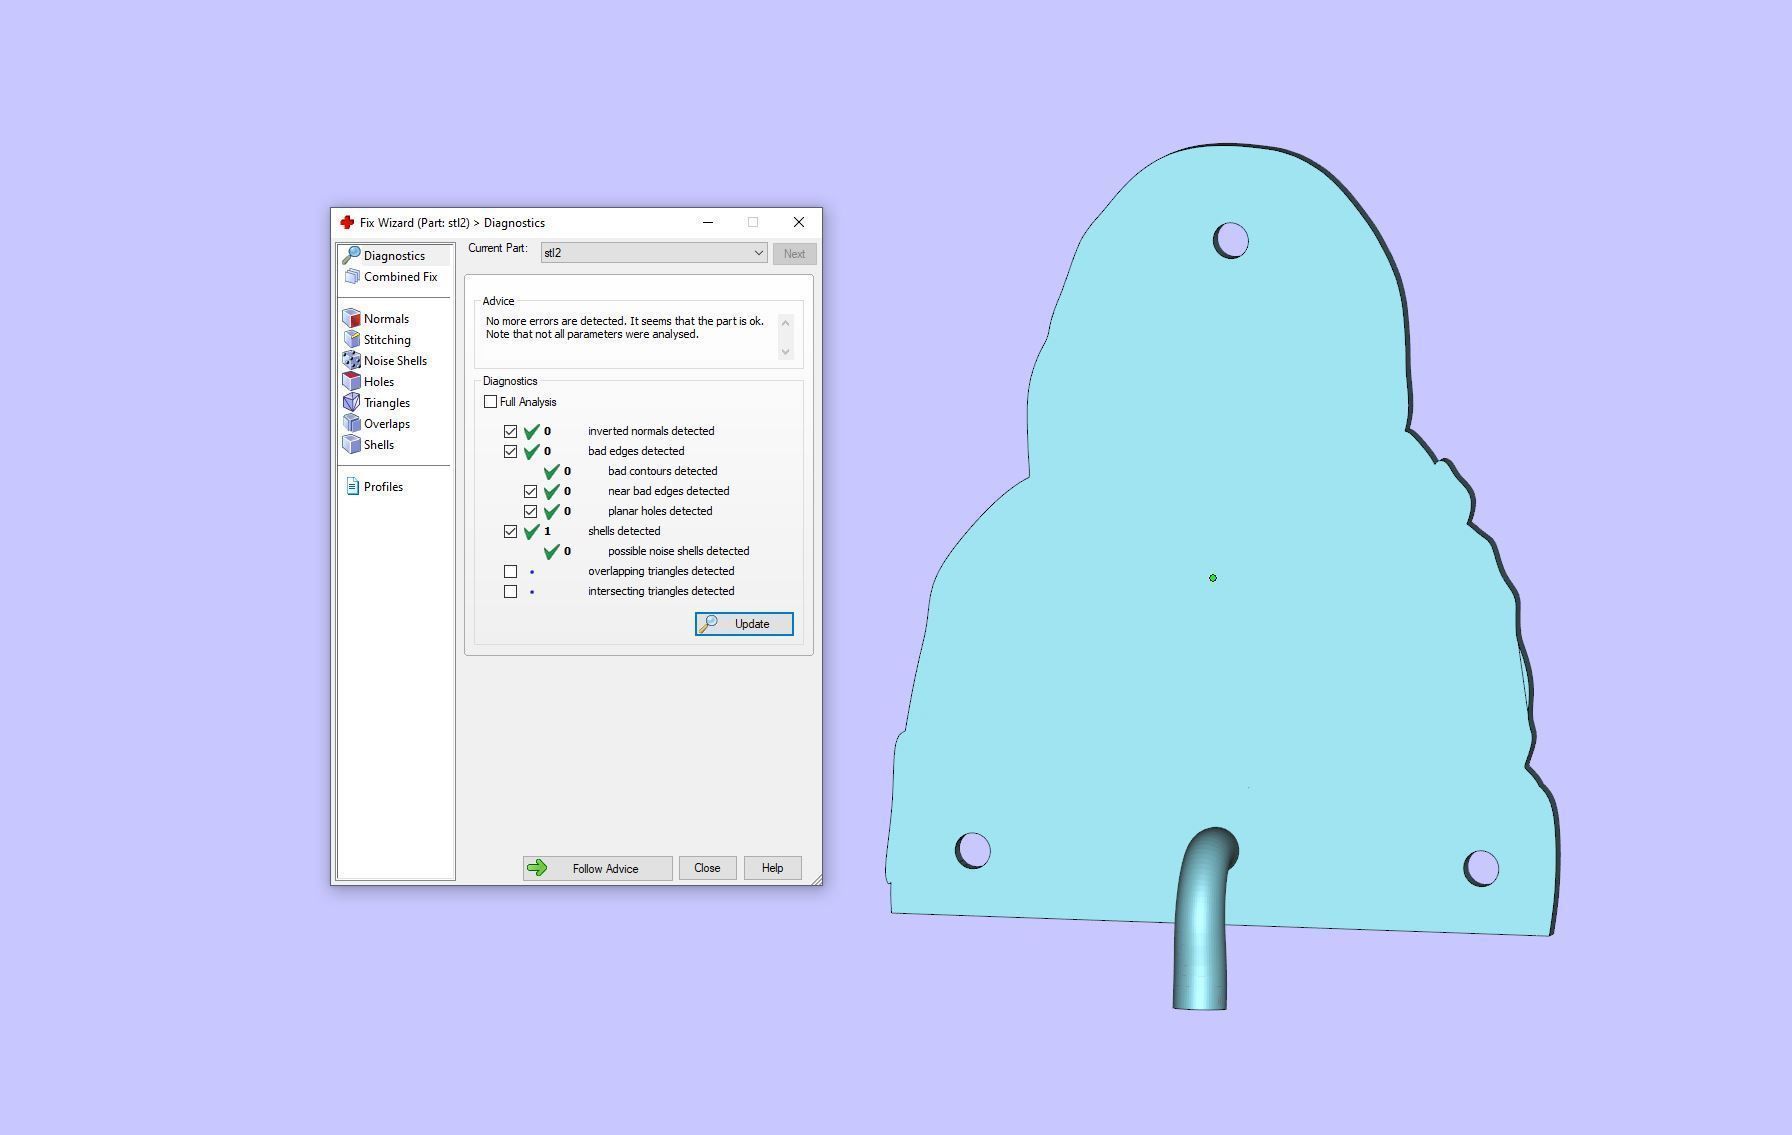Go to the Stitching fix page
This screenshot has width=1792, height=1135.
tap(387, 339)
